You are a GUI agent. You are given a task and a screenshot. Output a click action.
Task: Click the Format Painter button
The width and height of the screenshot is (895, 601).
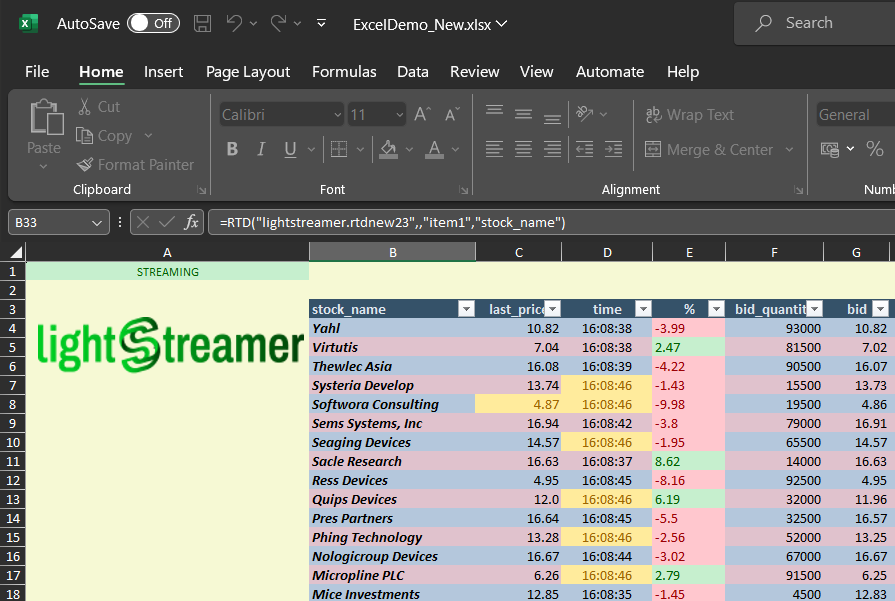(x=135, y=164)
